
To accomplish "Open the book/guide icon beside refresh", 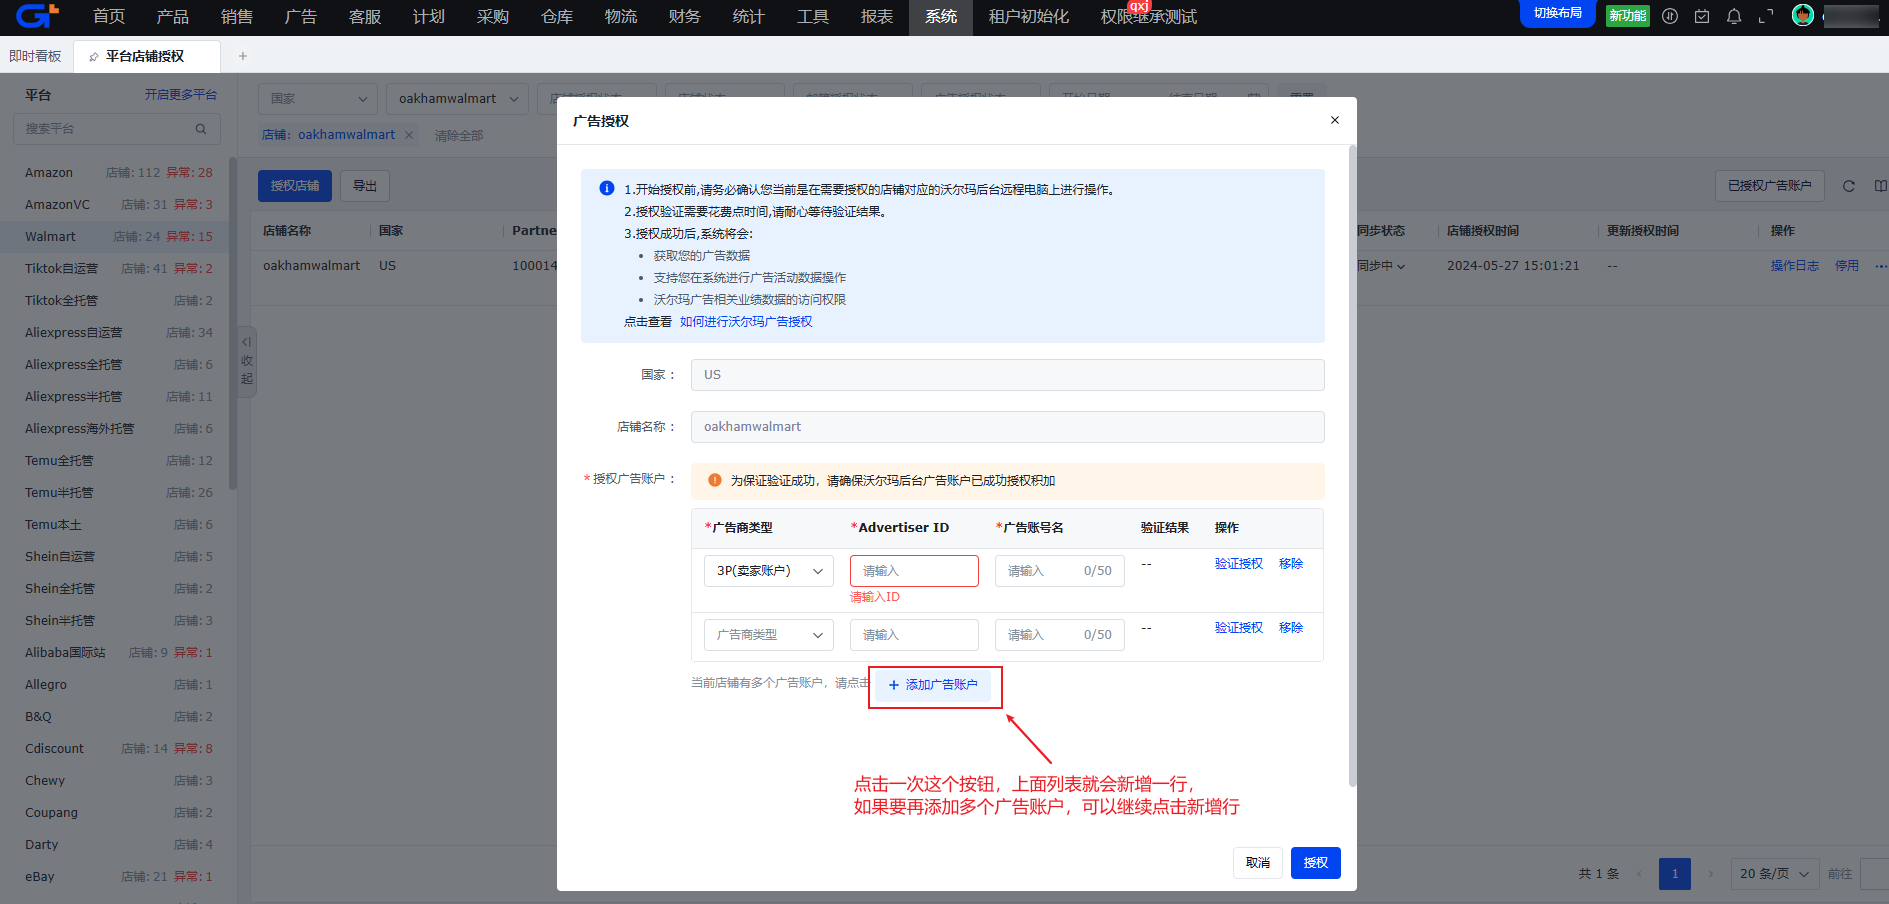I will 1880,186.
